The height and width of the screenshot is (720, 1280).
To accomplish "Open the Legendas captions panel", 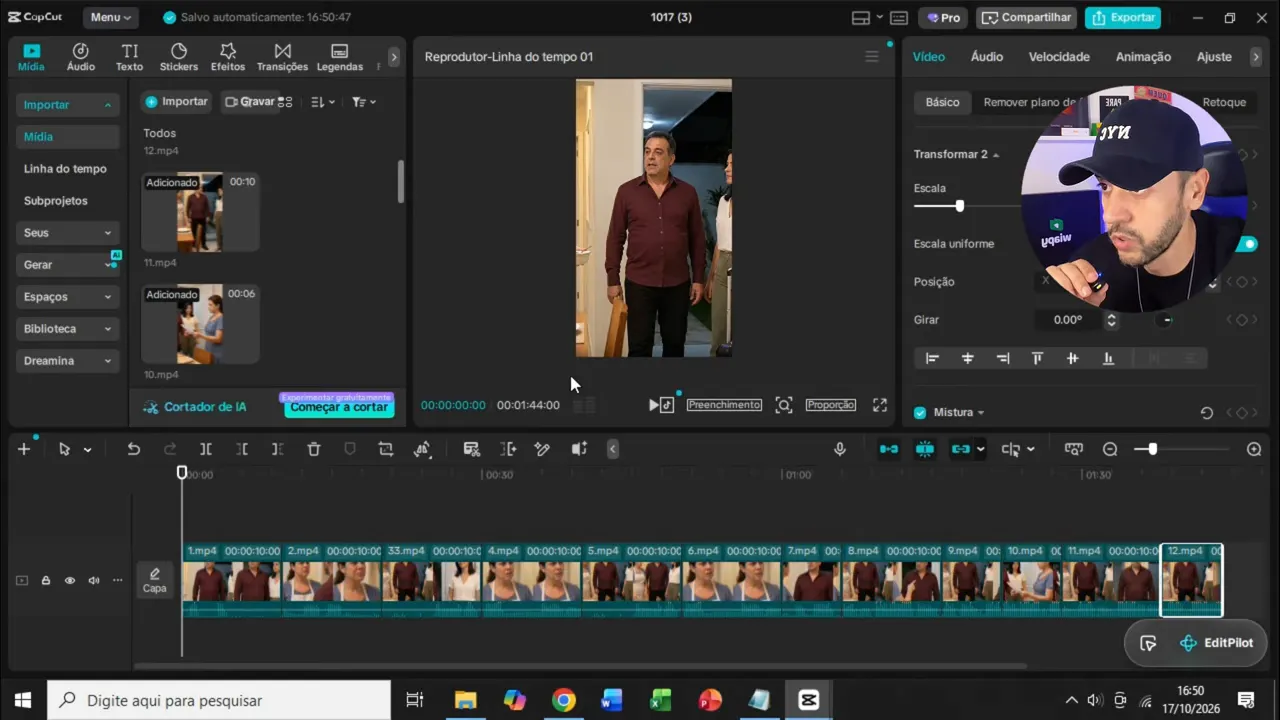I will 340,57.
